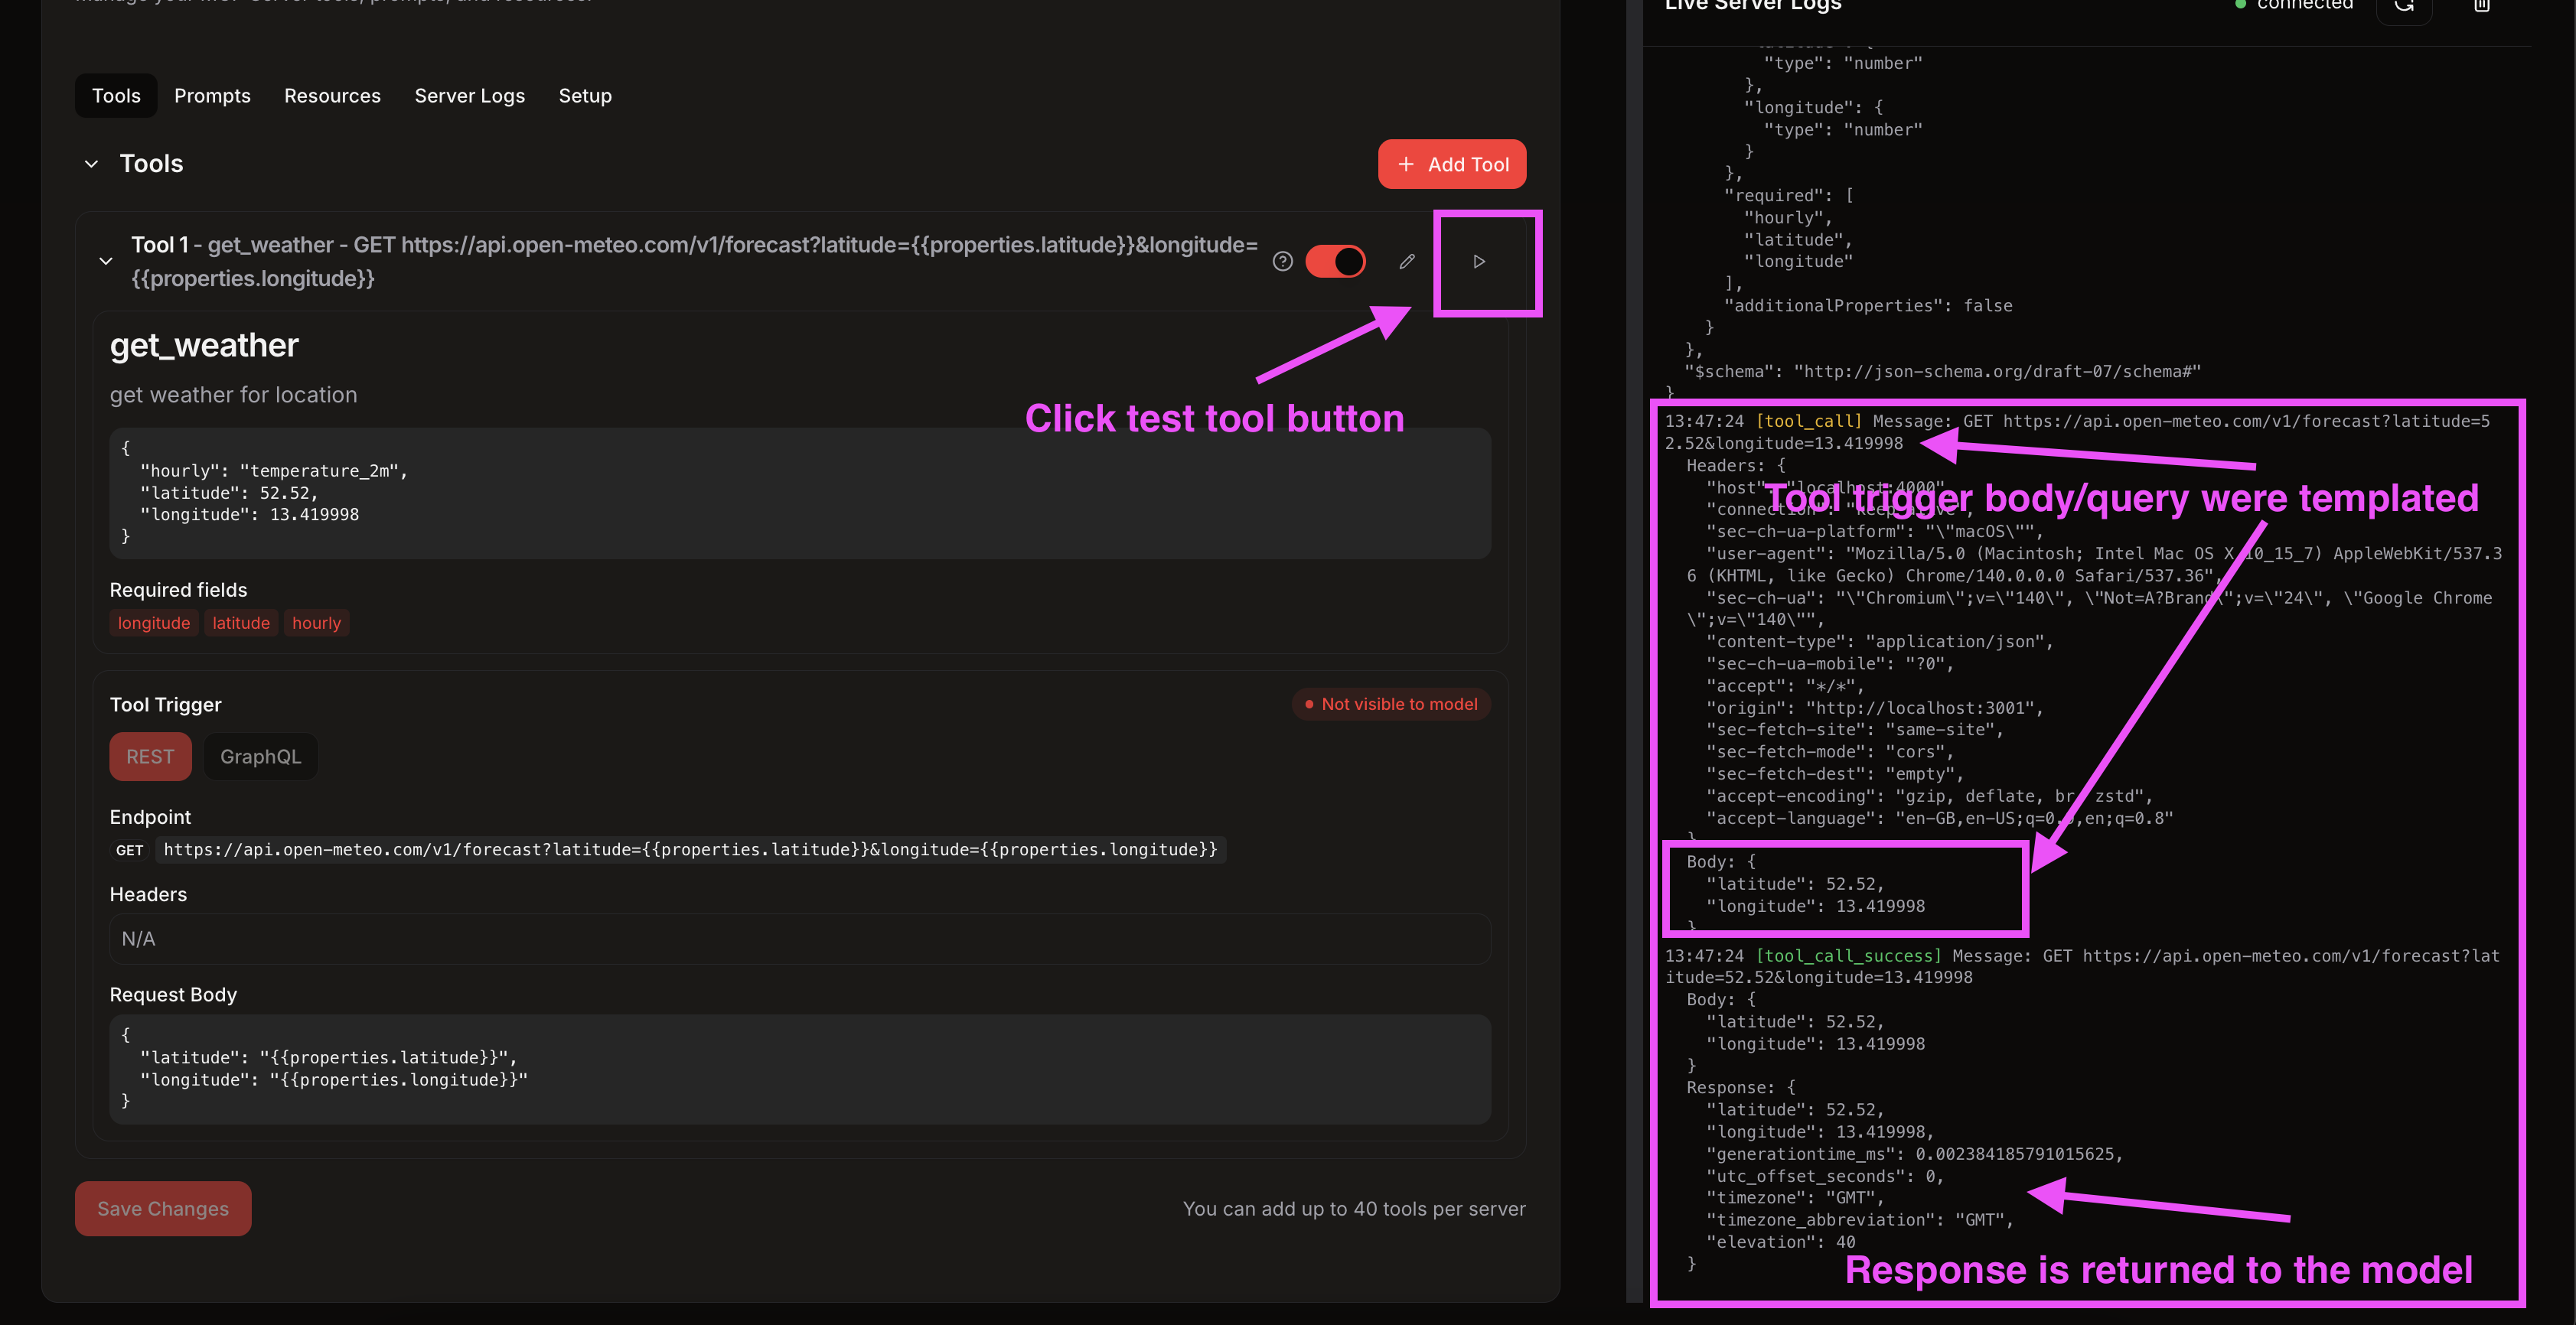Viewport: 2576px width, 1325px height.
Task: Open the Server Logs tab
Action: (x=470, y=95)
